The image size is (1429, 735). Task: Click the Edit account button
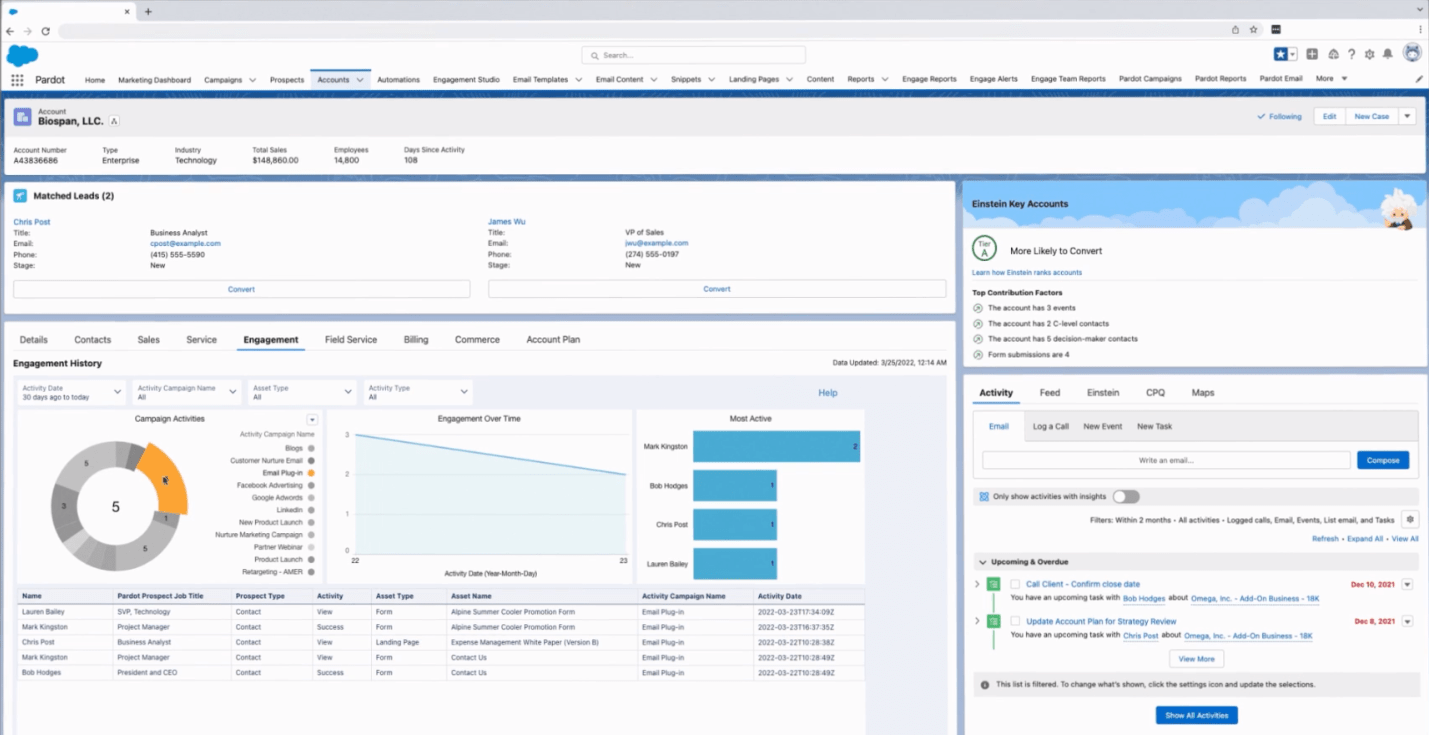pyautogui.click(x=1329, y=116)
